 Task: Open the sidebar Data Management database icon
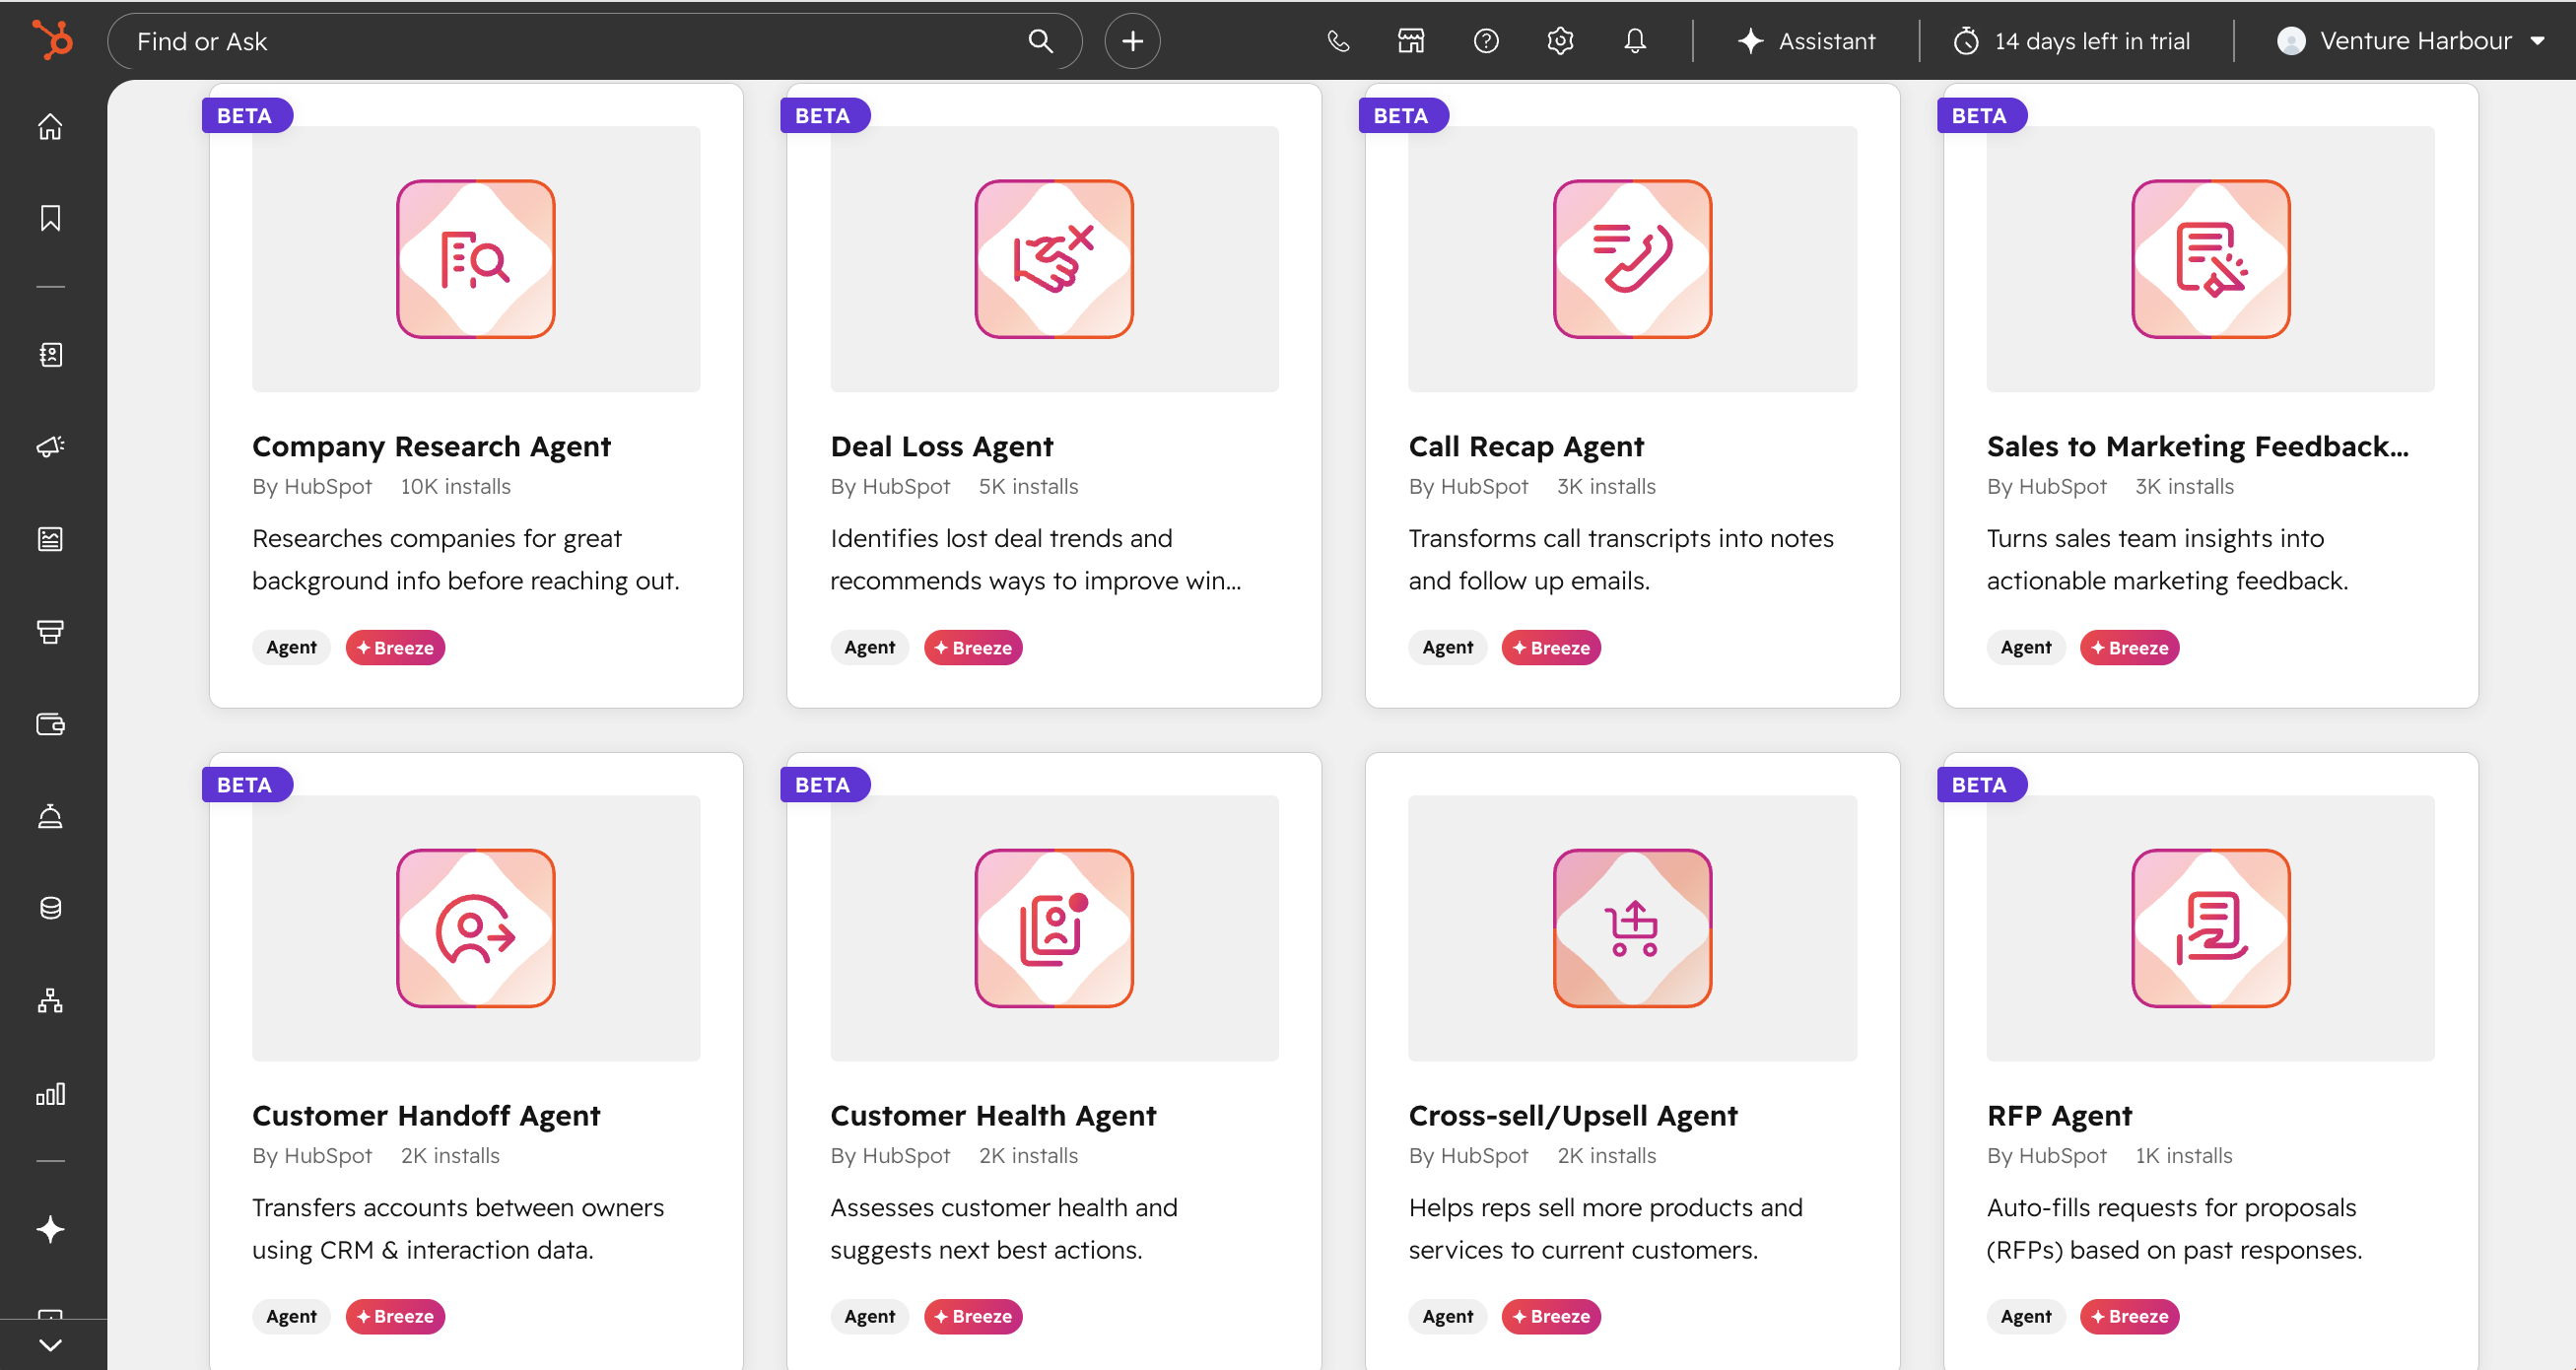50,908
